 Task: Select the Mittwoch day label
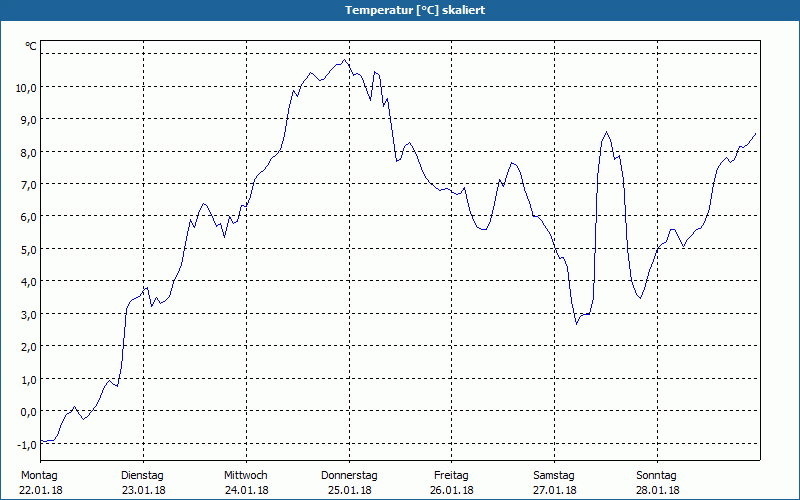(x=246, y=476)
